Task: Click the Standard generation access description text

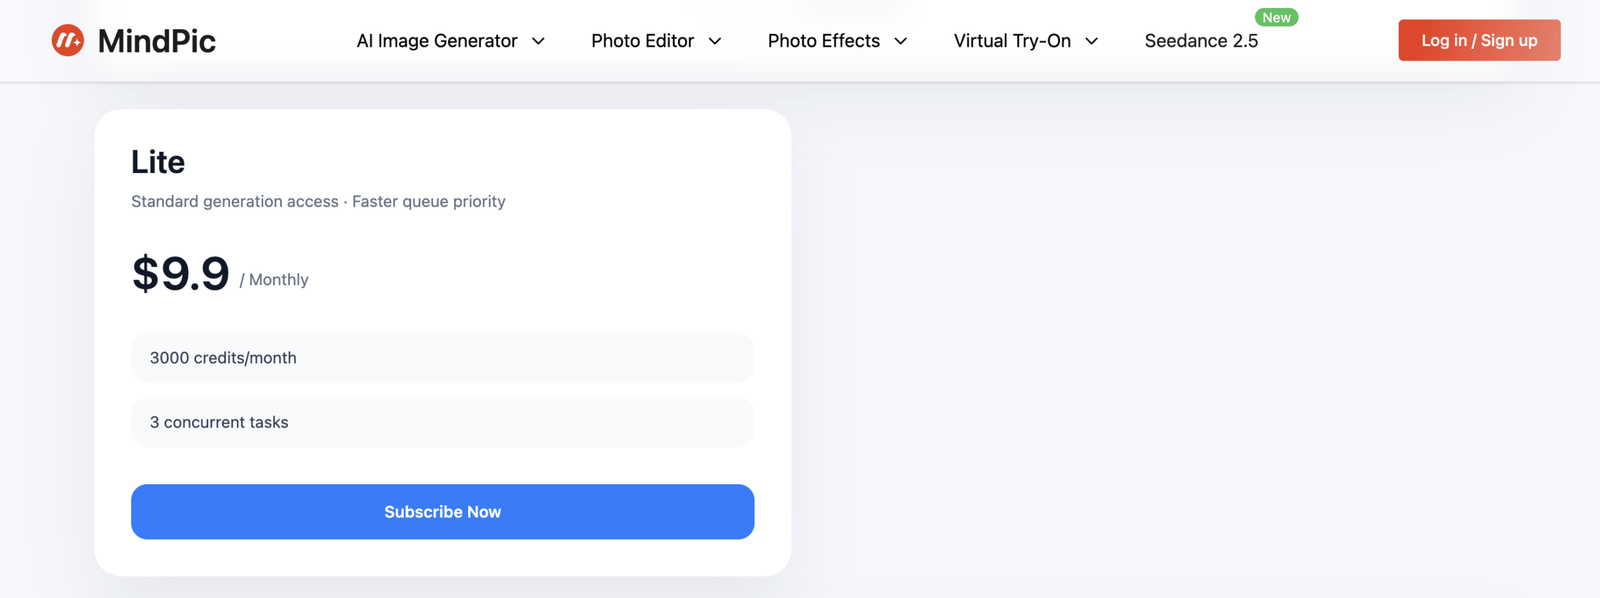Action: (x=235, y=202)
